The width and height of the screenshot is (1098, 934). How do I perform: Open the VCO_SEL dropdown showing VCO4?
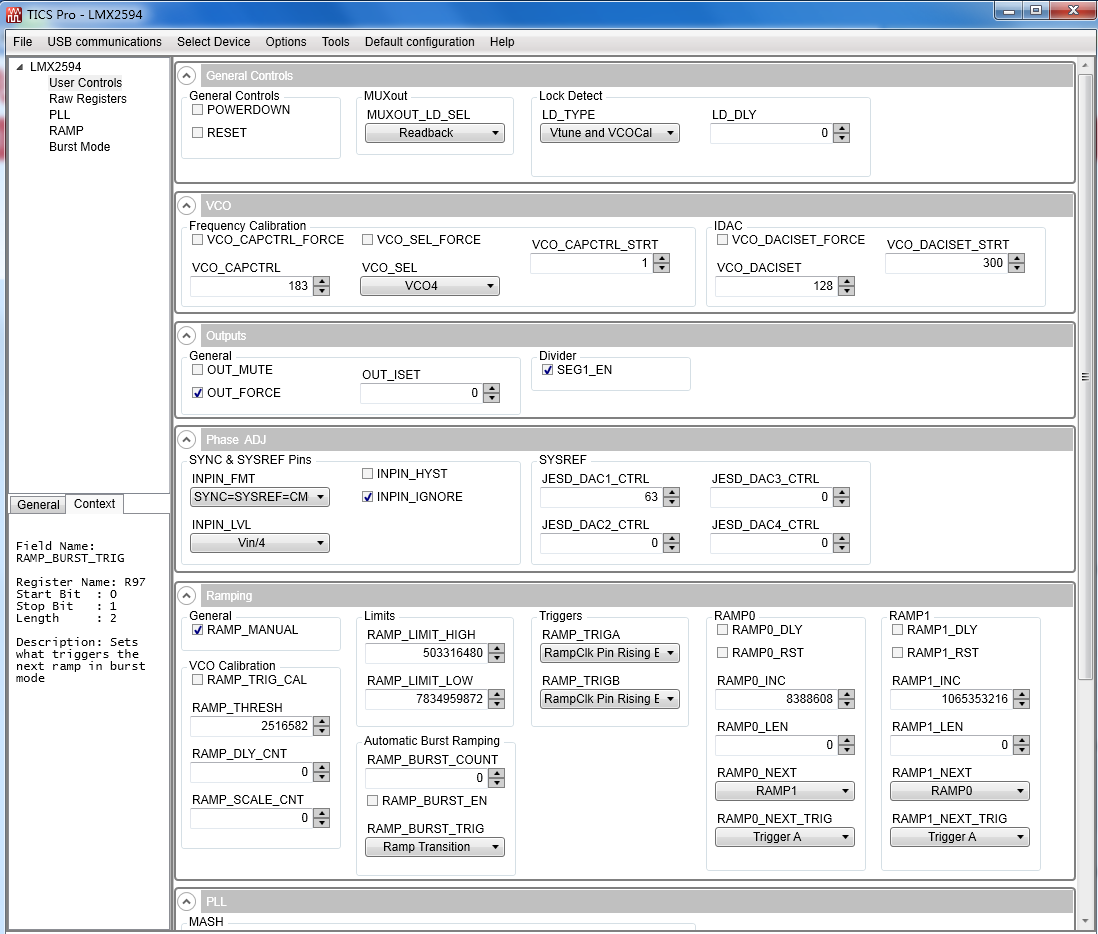click(430, 286)
